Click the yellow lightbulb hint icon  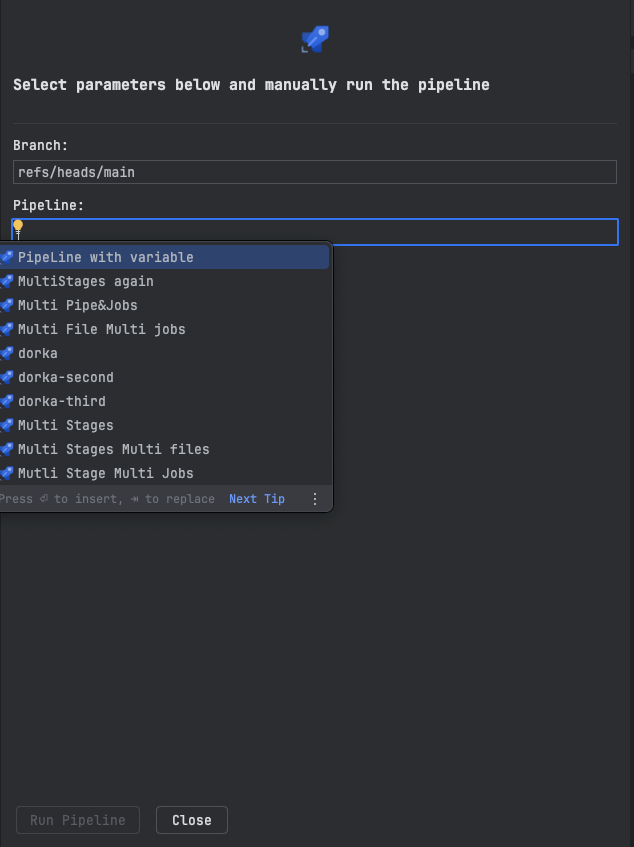pyautogui.click(x=18, y=226)
